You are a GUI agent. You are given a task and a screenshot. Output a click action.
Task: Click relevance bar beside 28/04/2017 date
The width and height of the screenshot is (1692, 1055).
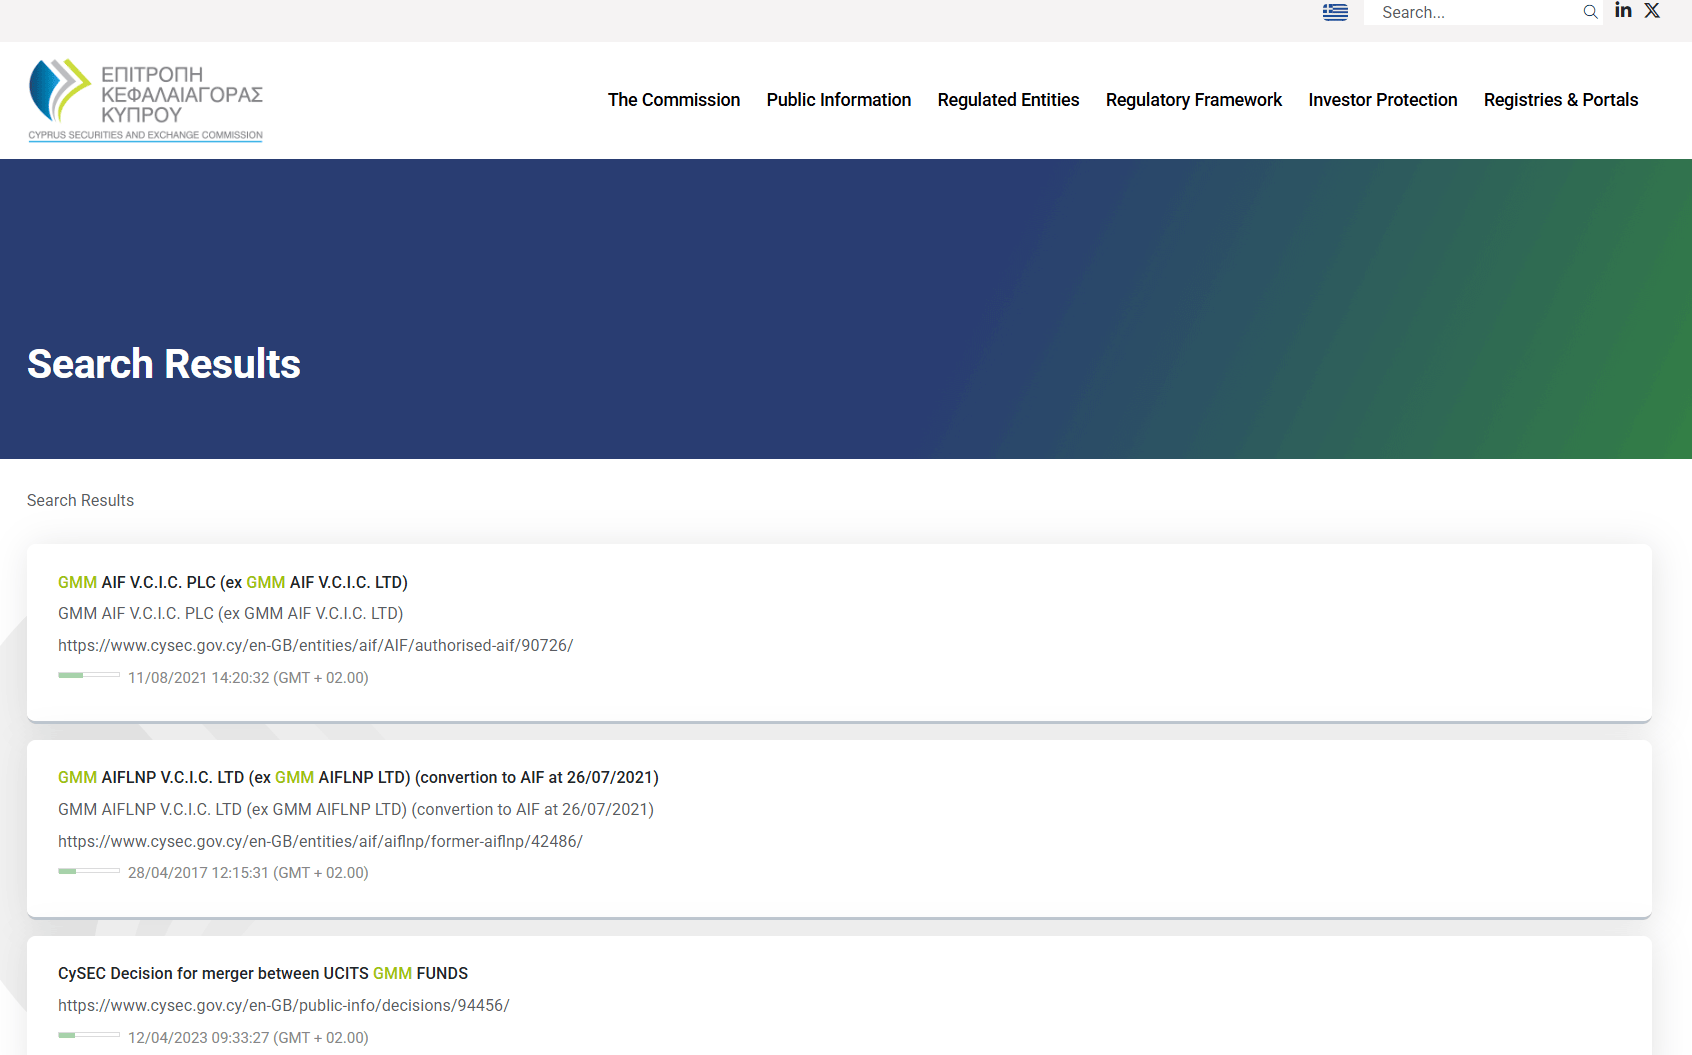click(89, 871)
